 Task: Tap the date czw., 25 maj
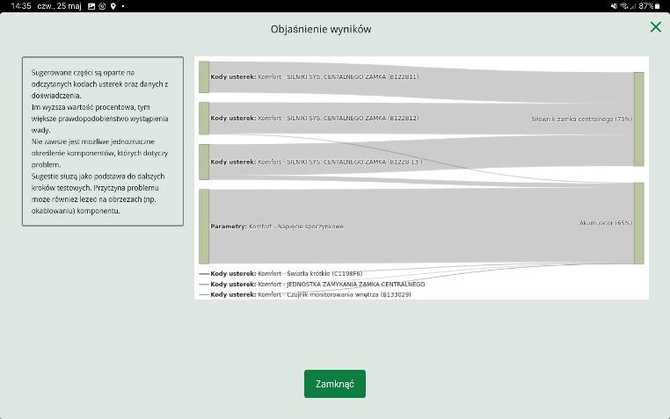[59, 6]
